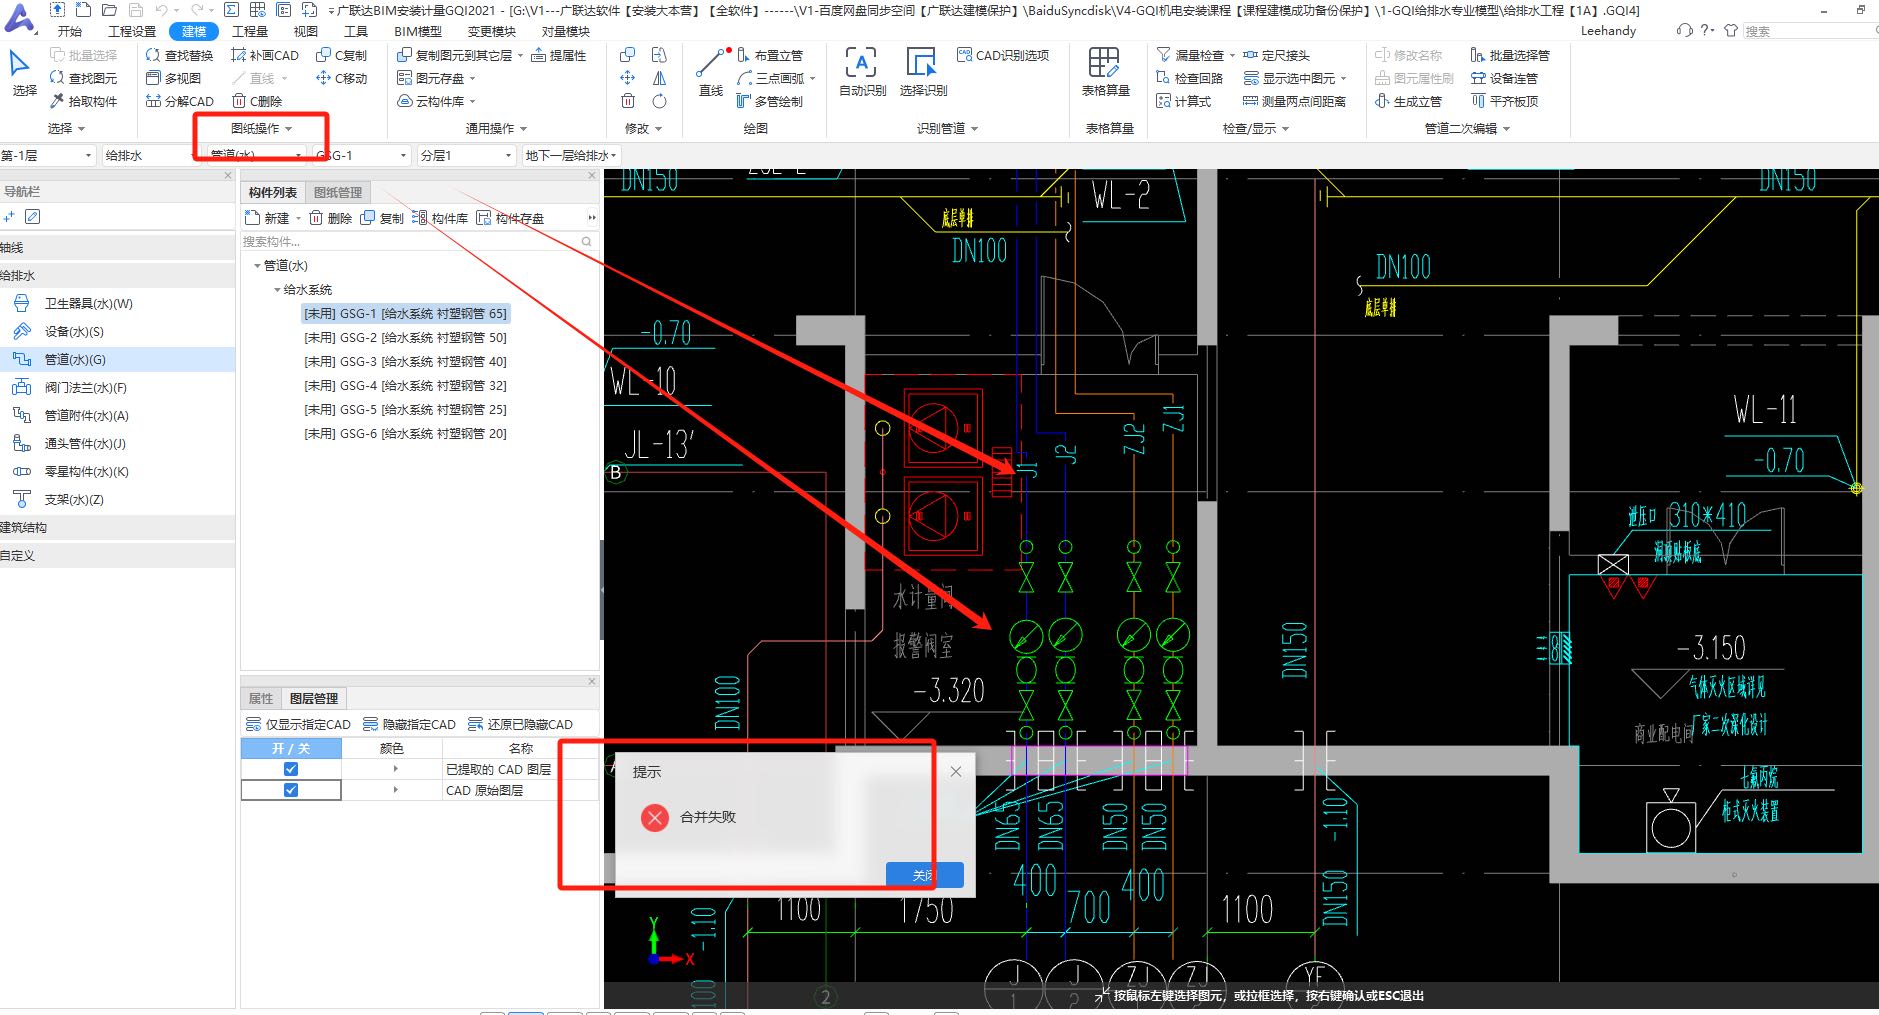The width and height of the screenshot is (1879, 1015).
Task: Click 查找图元 tool
Action: point(83,78)
